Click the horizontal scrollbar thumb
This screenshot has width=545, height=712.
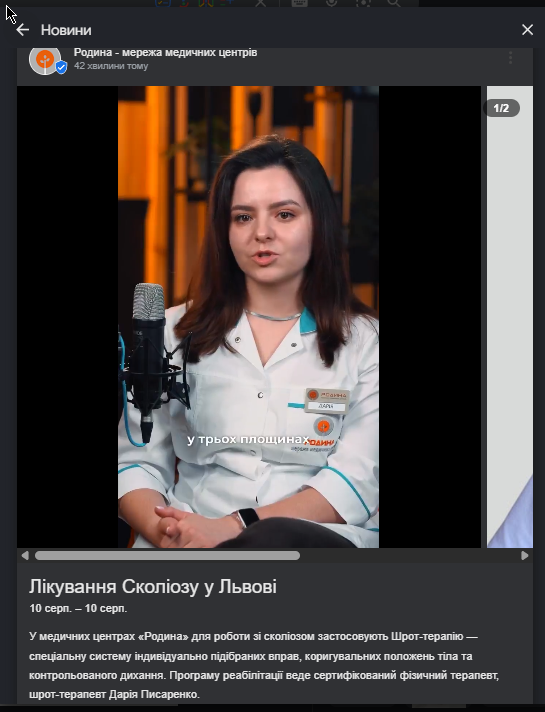coord(167,555)
